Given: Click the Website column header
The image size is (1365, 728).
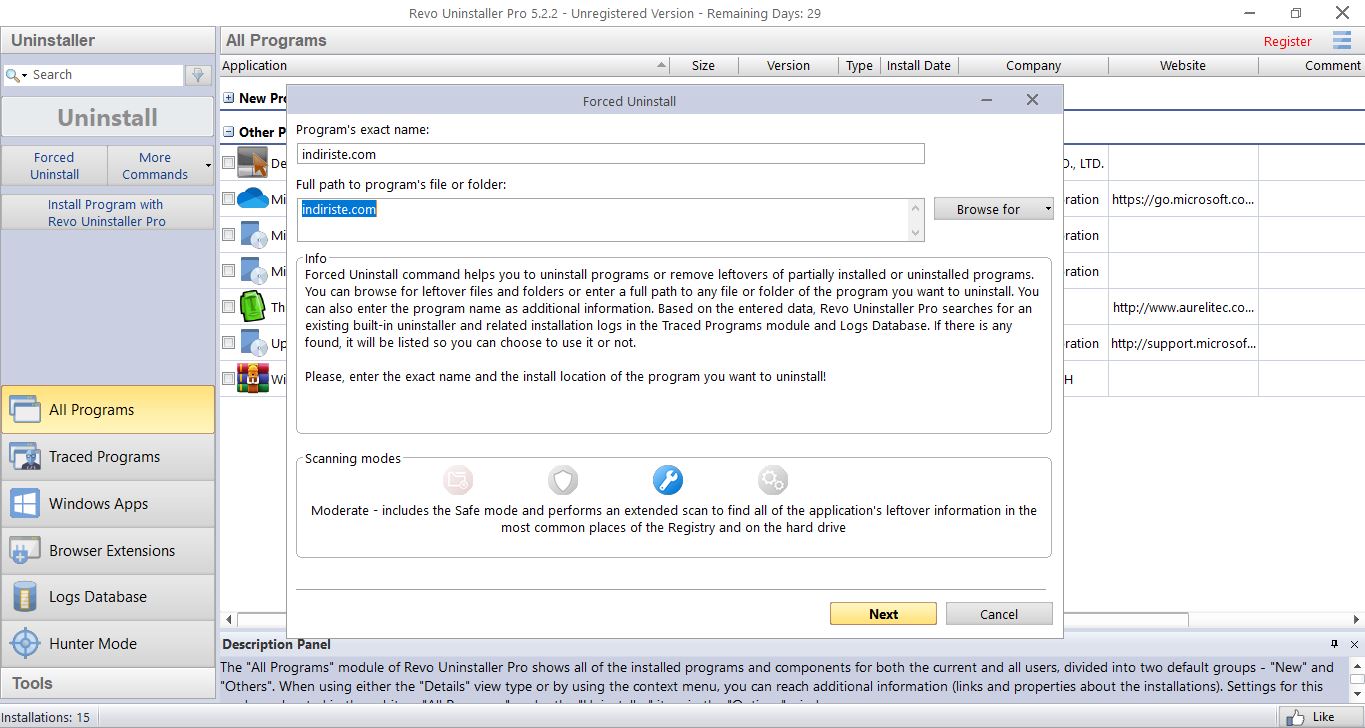Looking at the screenshot, I should (1183, 66).
